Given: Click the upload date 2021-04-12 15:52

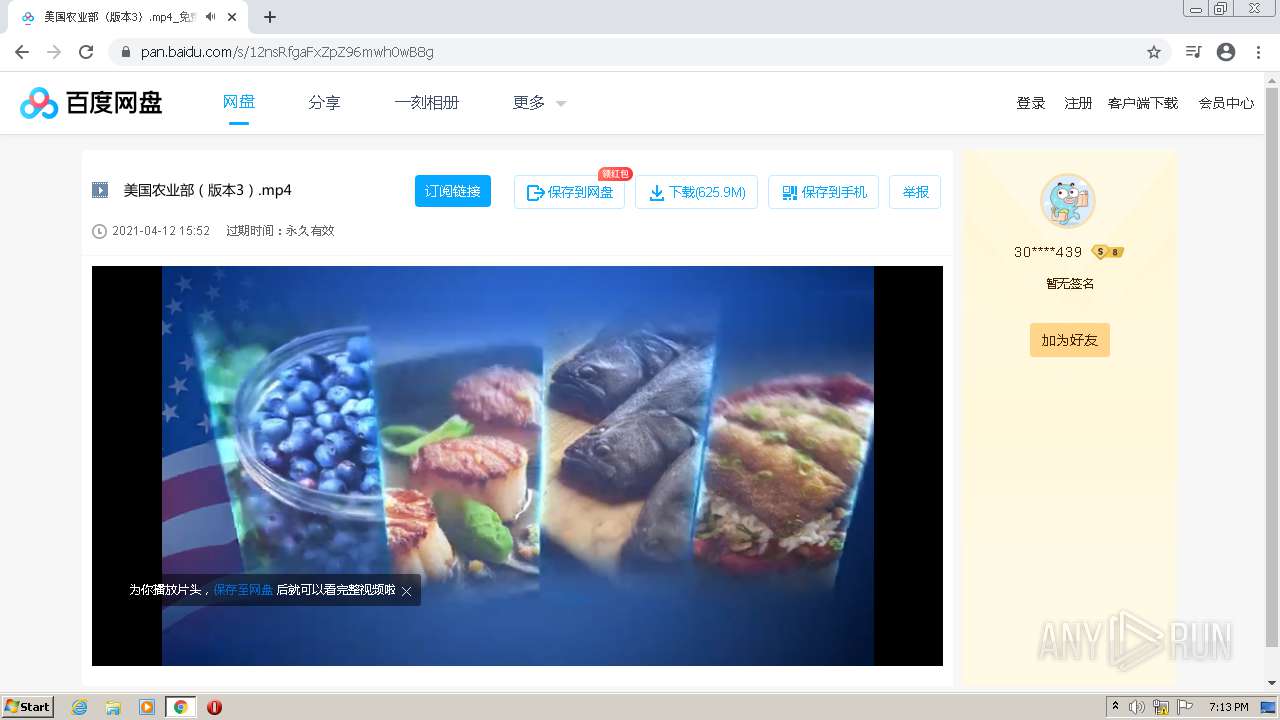Looking at the screenshot, I should (x=161, y=231).
